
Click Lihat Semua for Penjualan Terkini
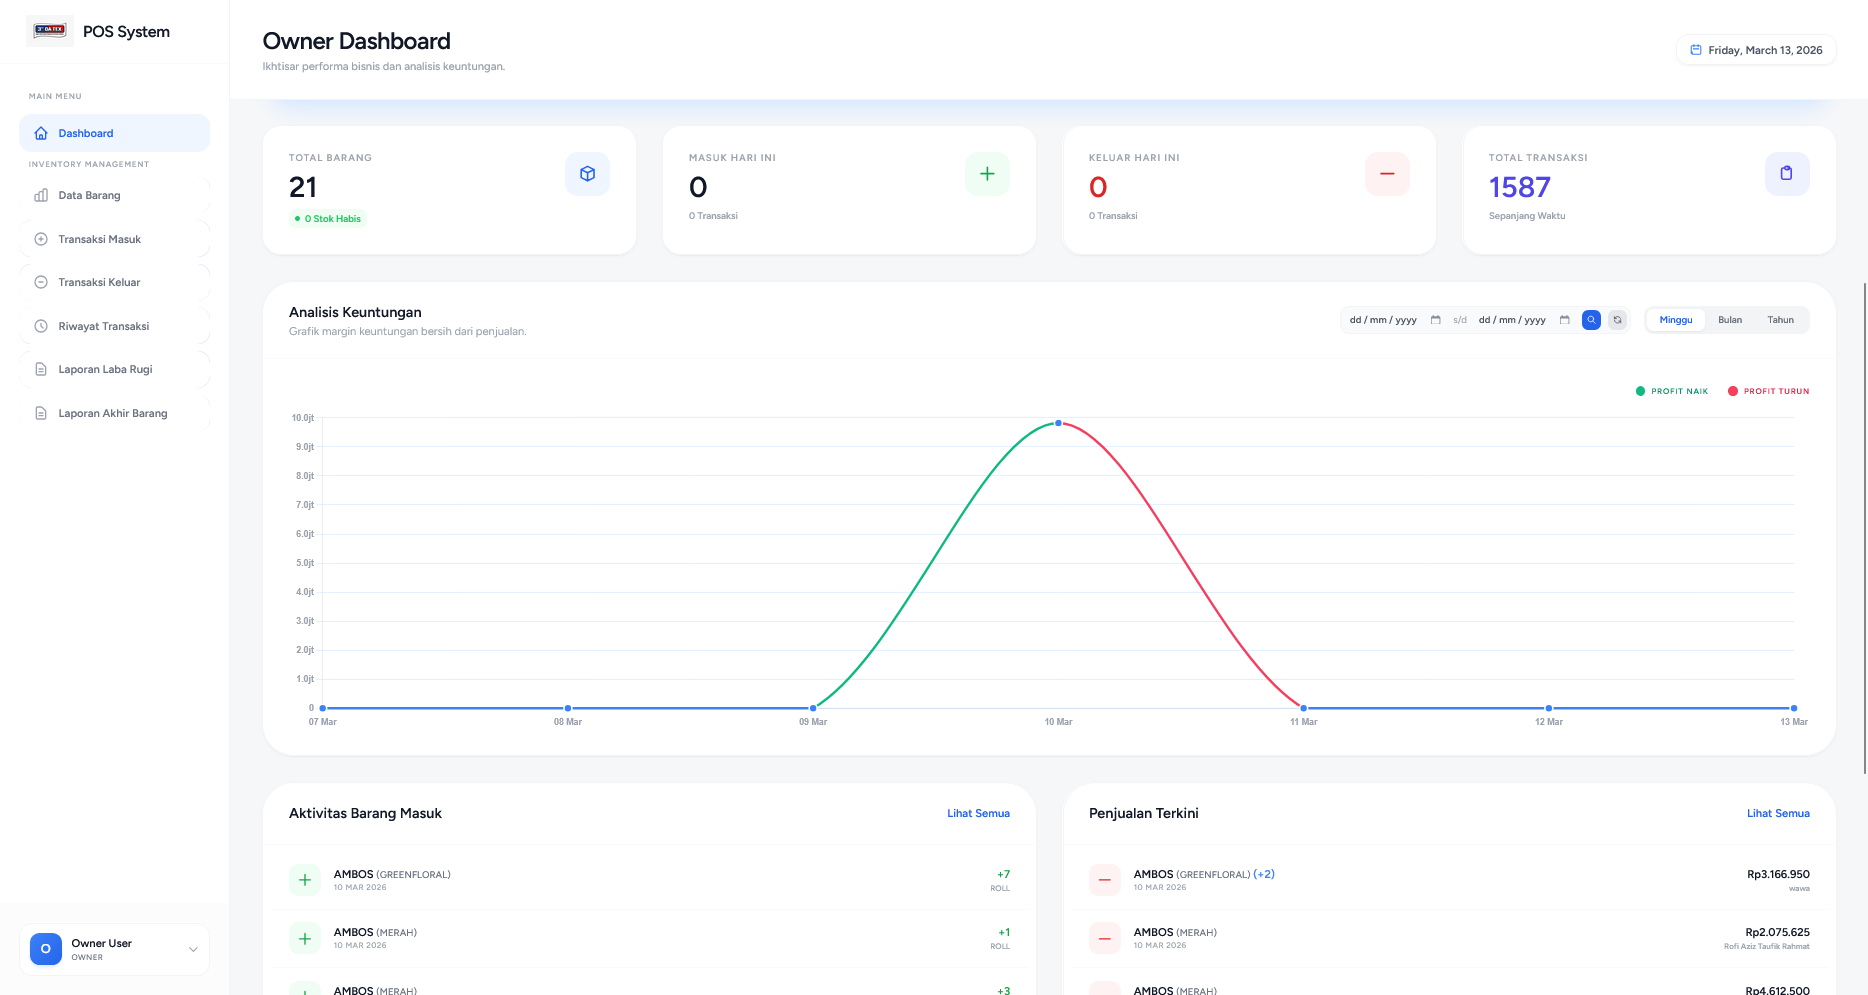(1778, 814)
